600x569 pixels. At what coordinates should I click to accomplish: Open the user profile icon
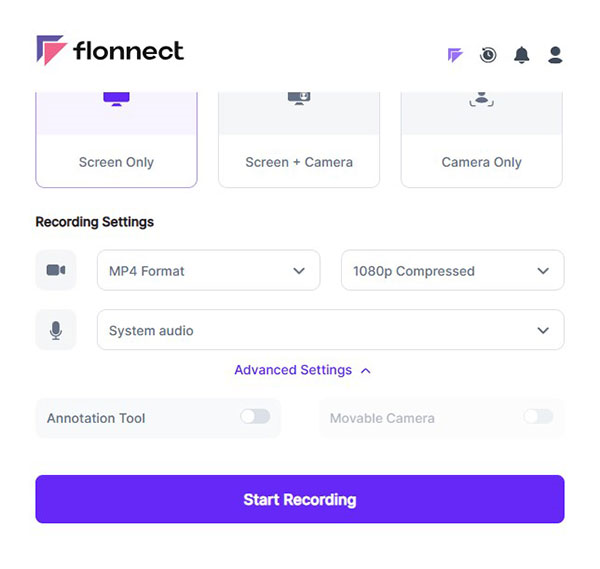[x=555, y=55]
